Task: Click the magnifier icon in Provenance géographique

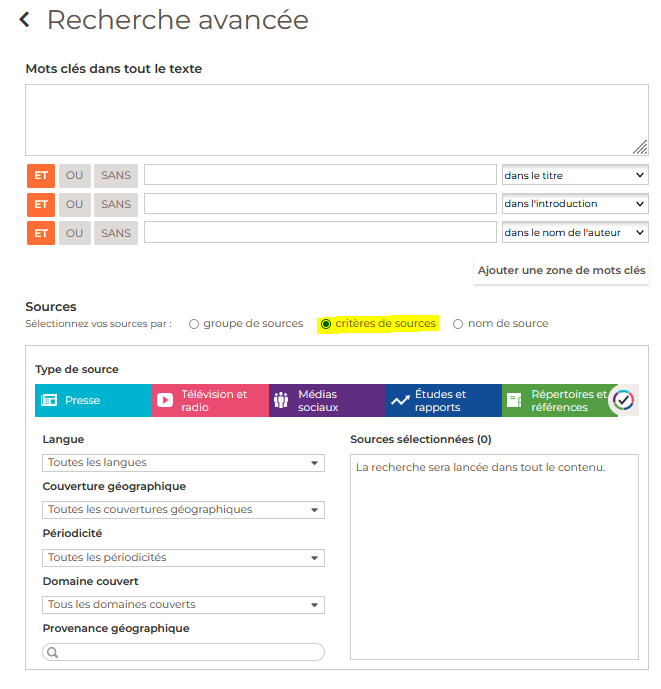Action: [53, 652]
